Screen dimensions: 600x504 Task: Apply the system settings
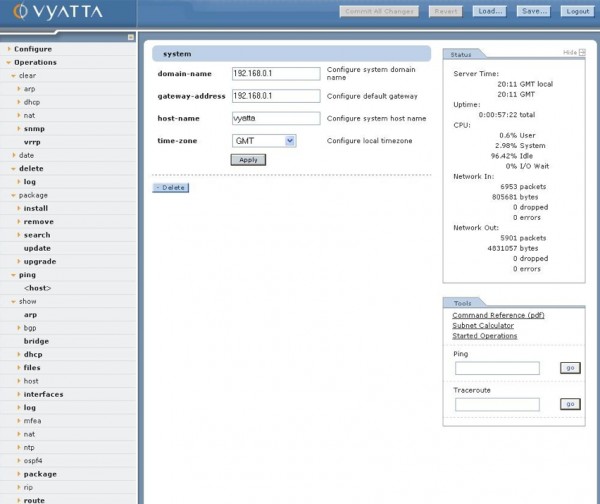point(248,160)
